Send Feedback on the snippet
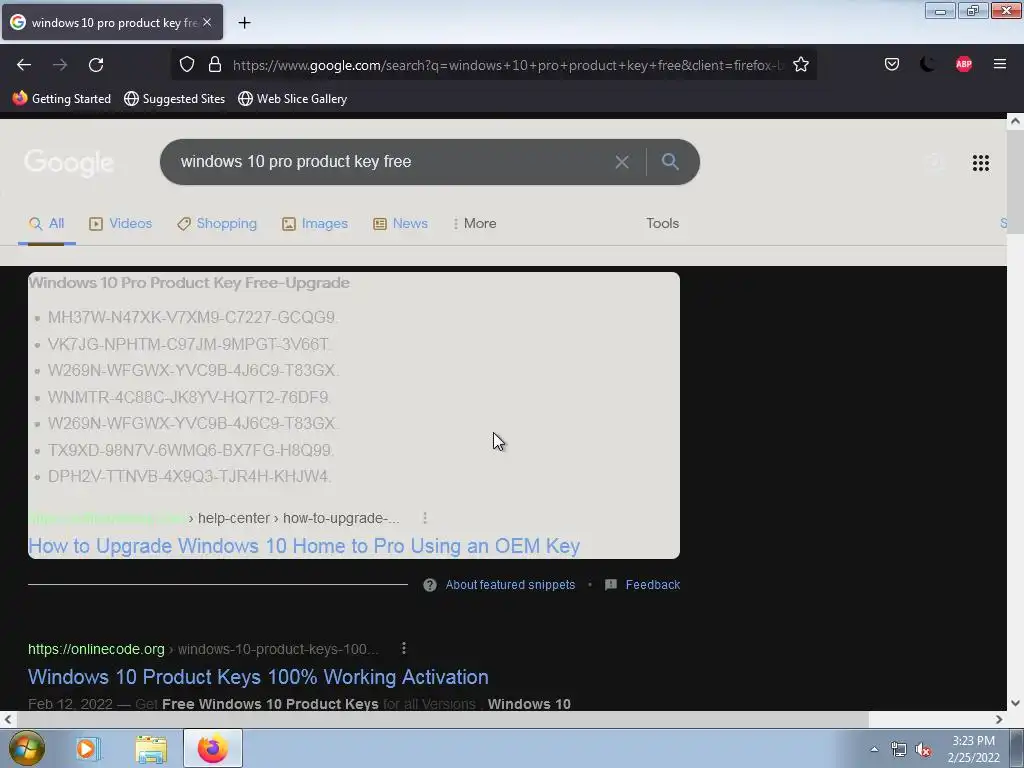The image size is (1024, 768). [652, 584]
